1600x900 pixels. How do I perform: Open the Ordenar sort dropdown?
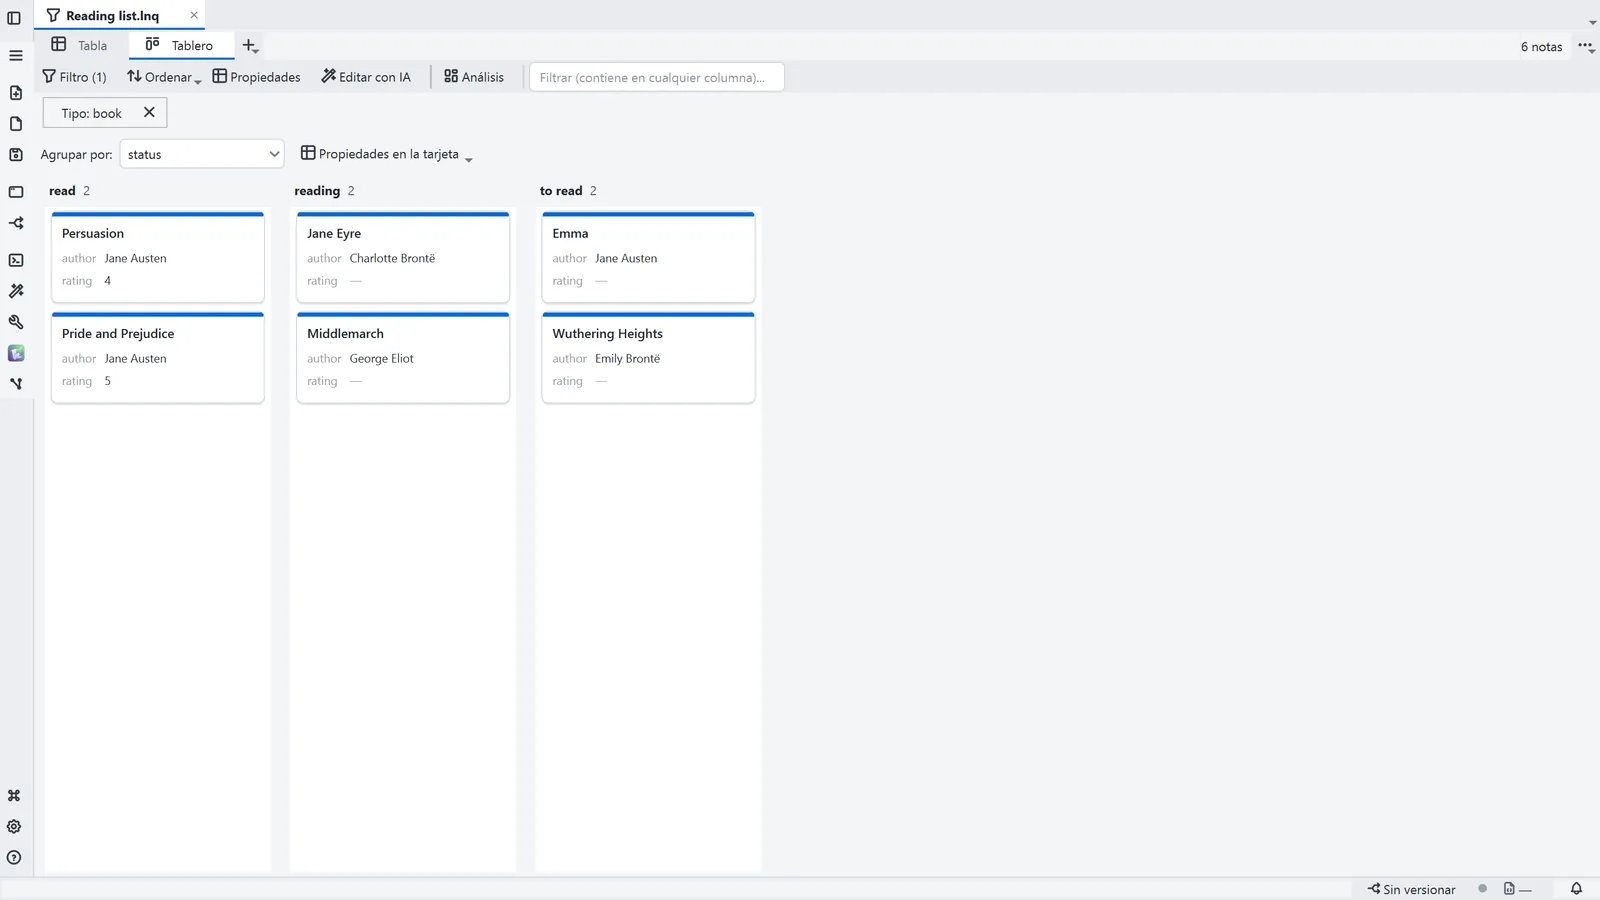[x=164, y=77]
